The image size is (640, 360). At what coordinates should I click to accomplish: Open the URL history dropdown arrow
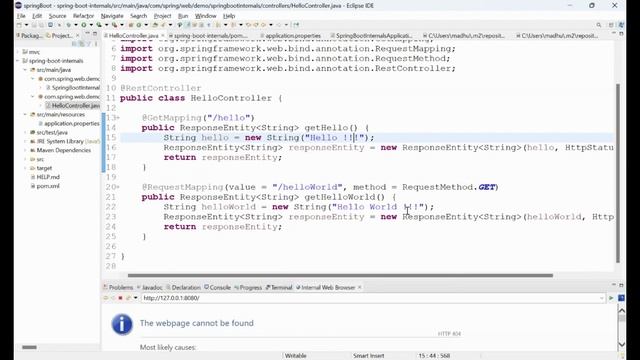coord(602,298)
